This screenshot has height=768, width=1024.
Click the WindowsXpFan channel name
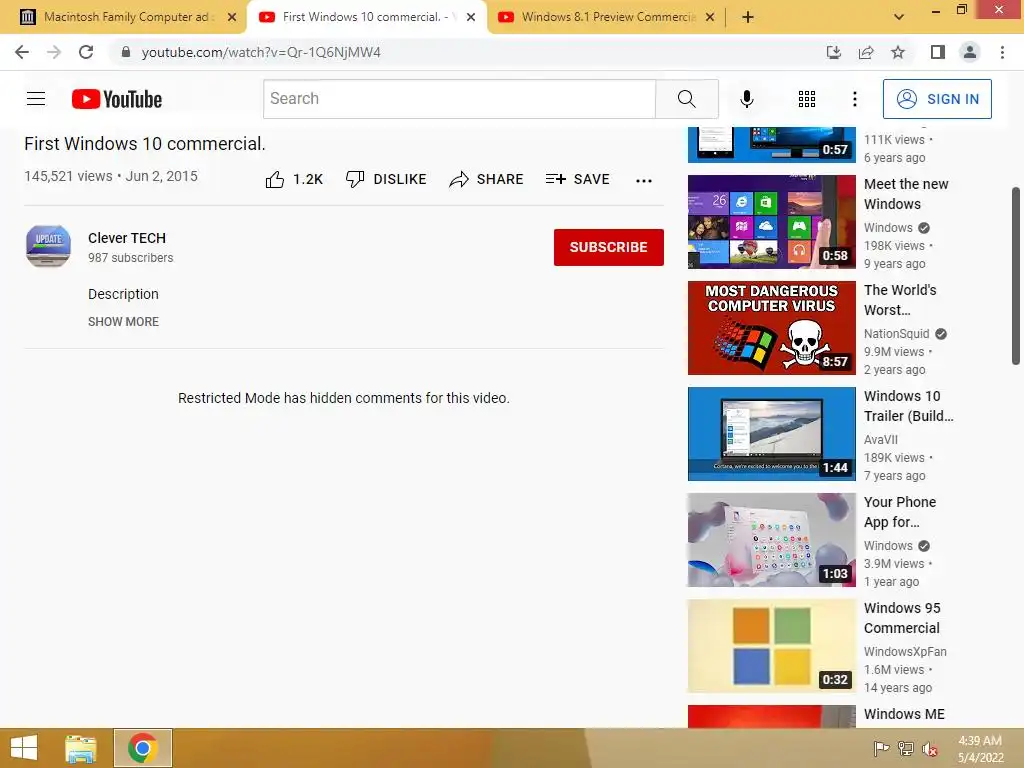pyautogui.click(x=904, y=651)
